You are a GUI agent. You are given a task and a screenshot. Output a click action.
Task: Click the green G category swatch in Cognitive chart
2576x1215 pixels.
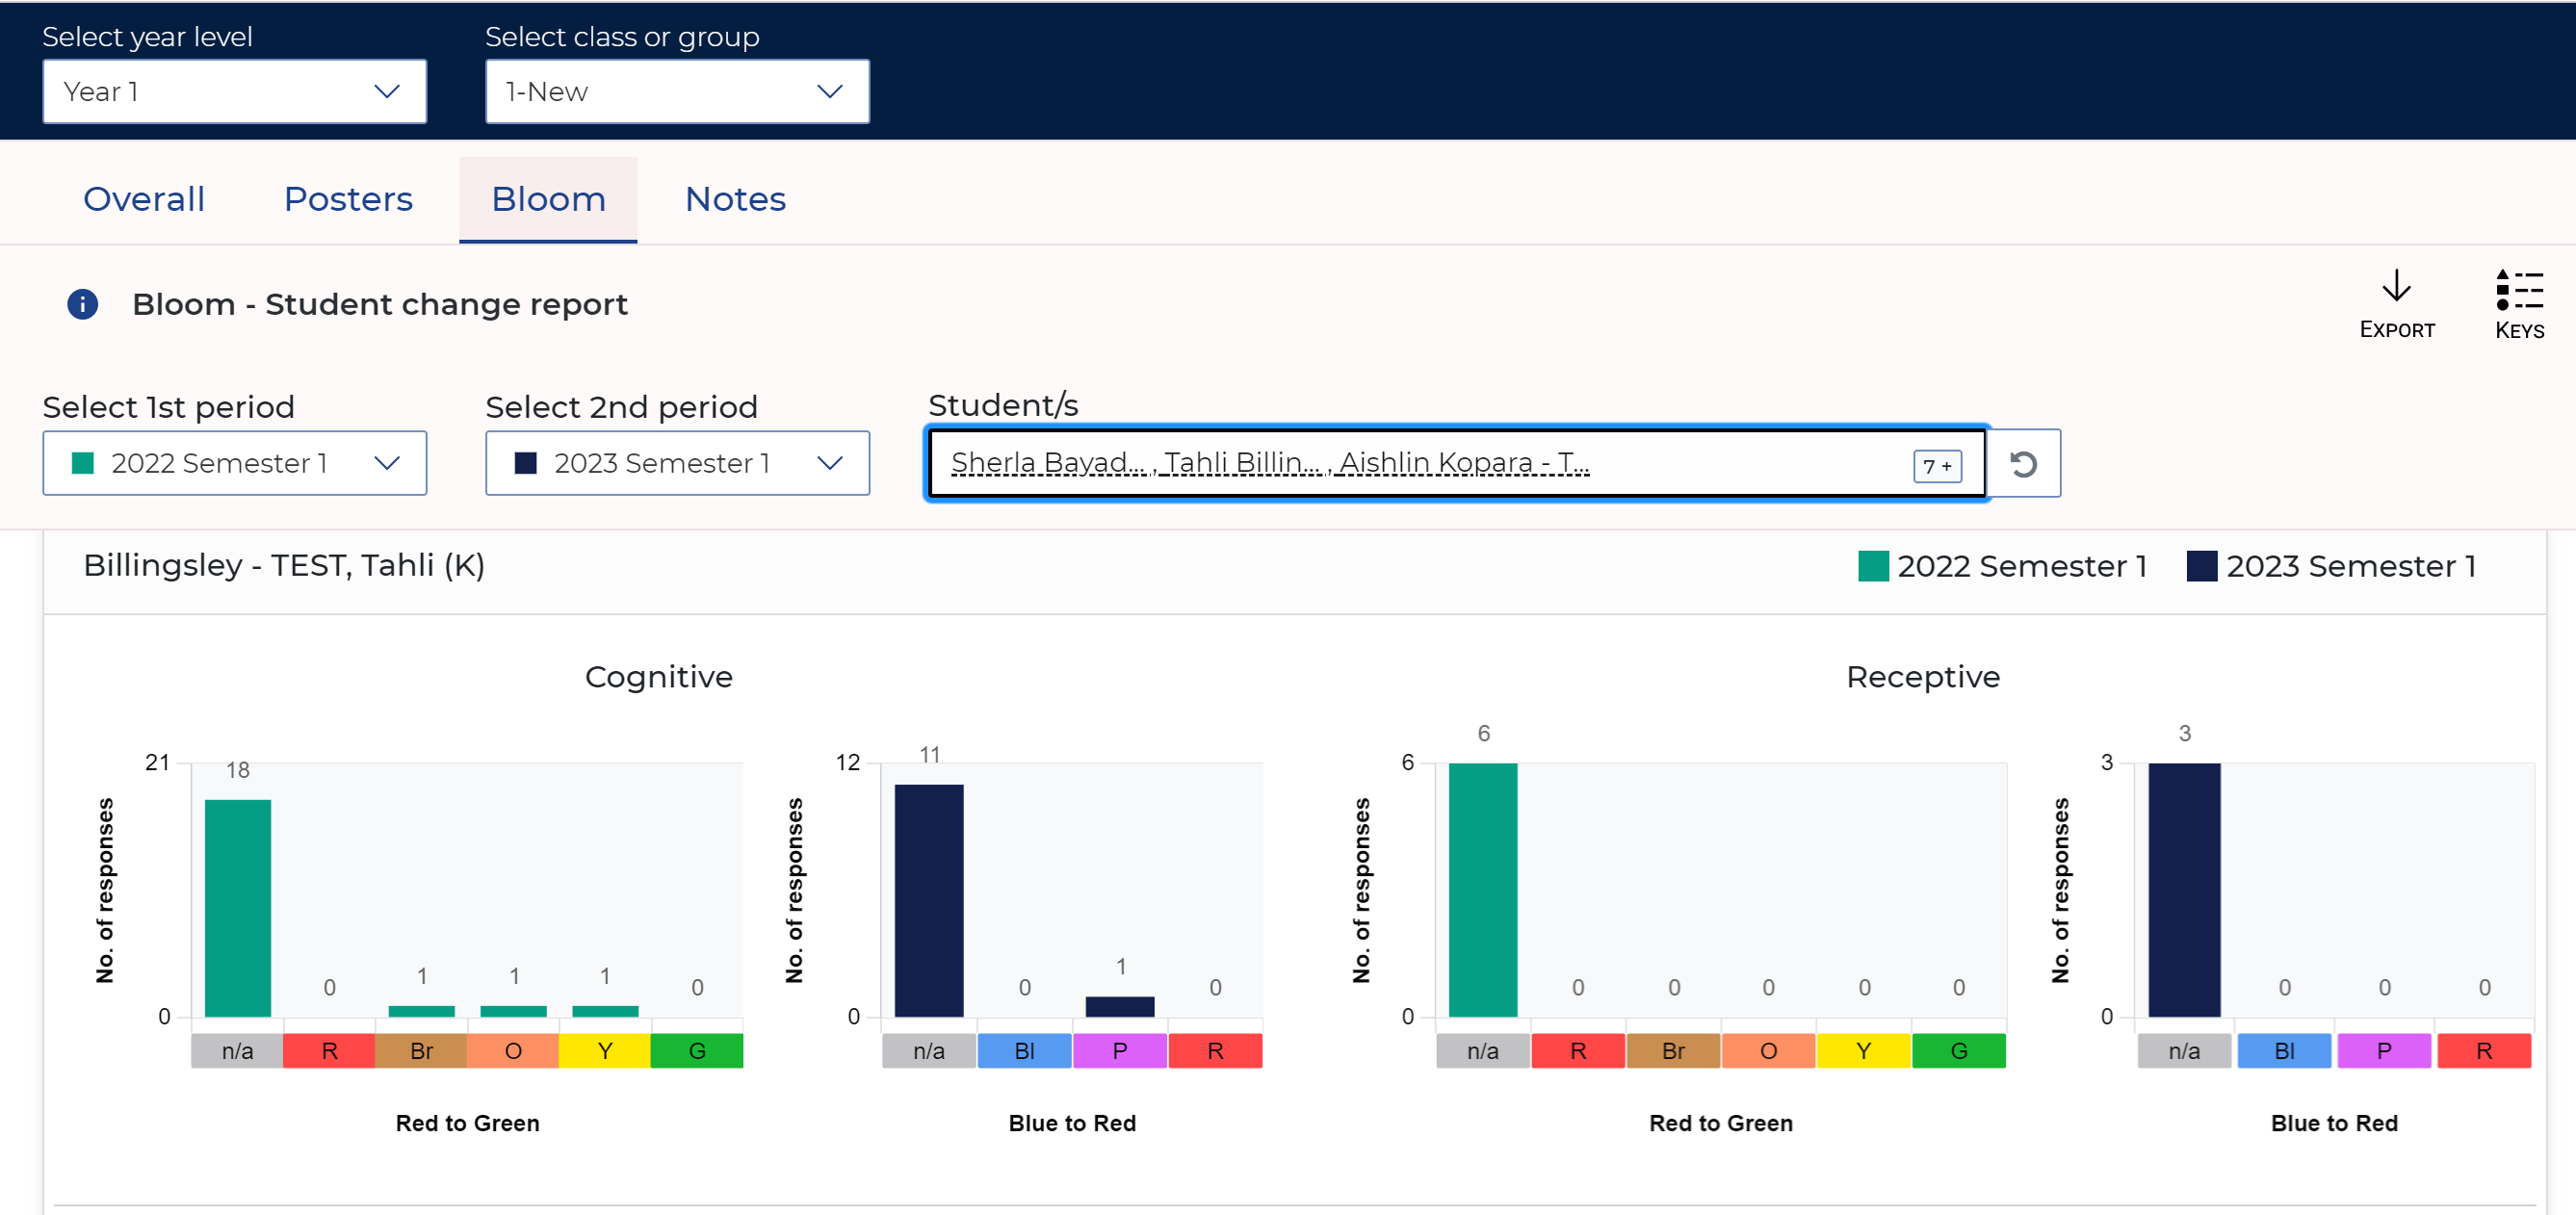pyautogui.click(x=696, y=1051)
